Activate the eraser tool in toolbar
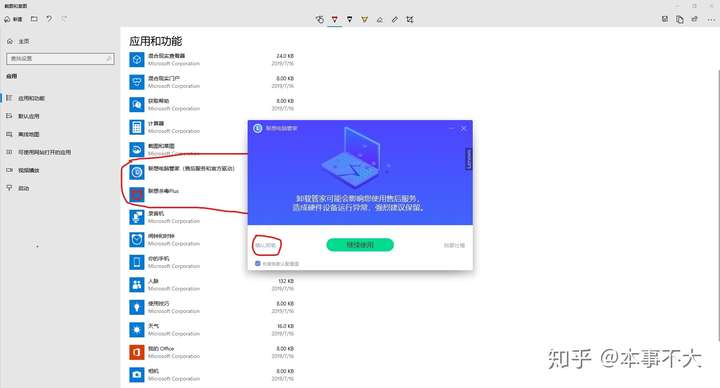 pos(380,19)
